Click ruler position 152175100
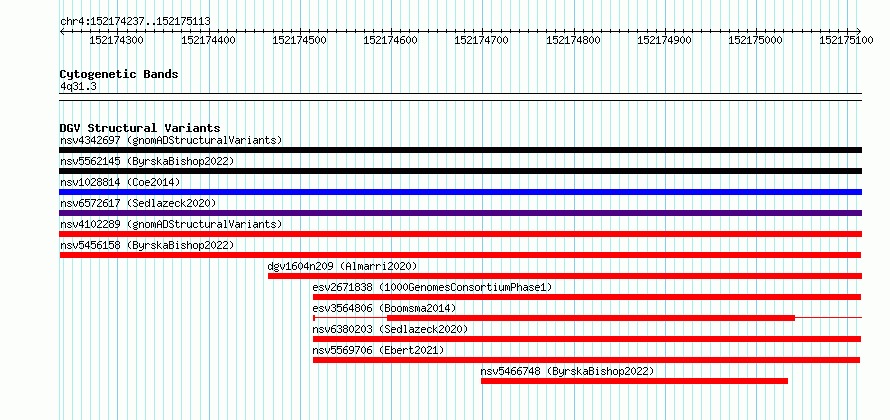 tap(846, 40)
